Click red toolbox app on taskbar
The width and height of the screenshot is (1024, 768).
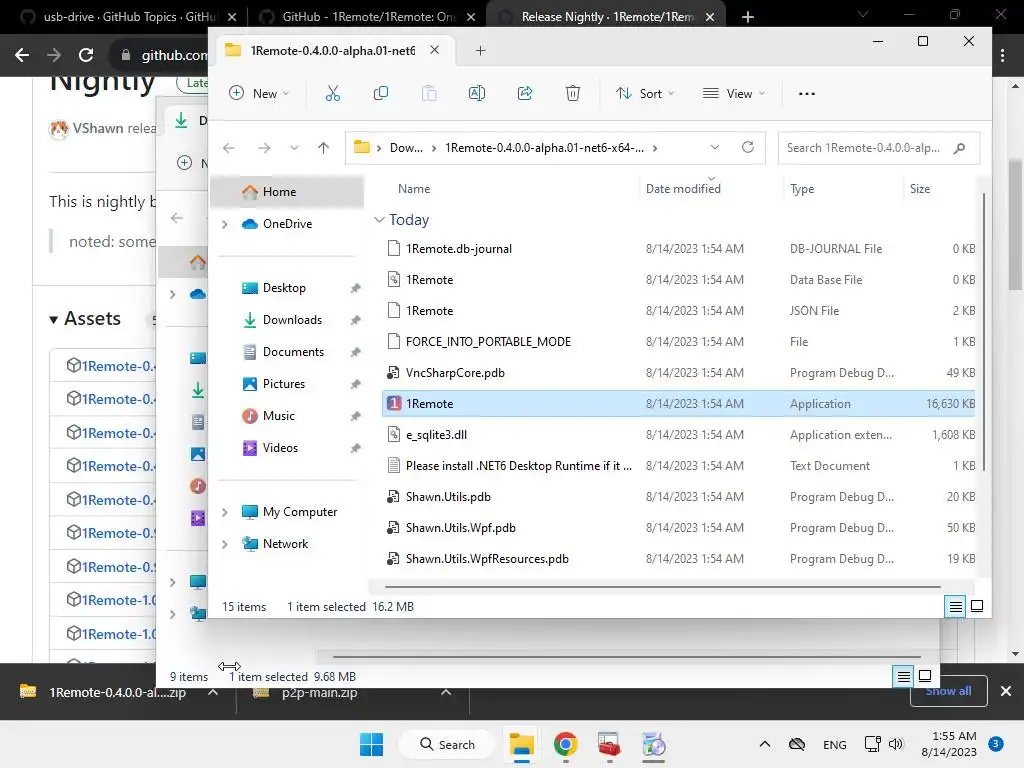[609, 744]
